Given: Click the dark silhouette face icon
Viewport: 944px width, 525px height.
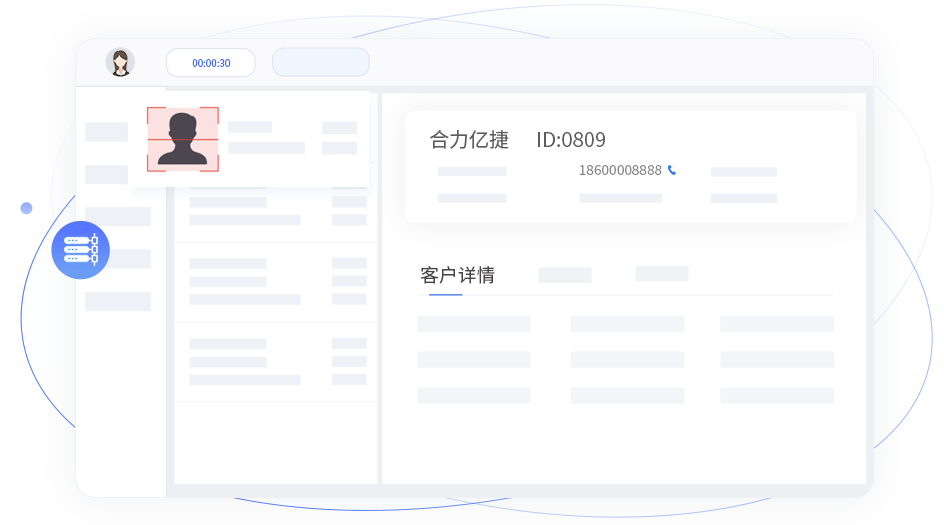Looking at the screenshot, I should tap(182, 139).
